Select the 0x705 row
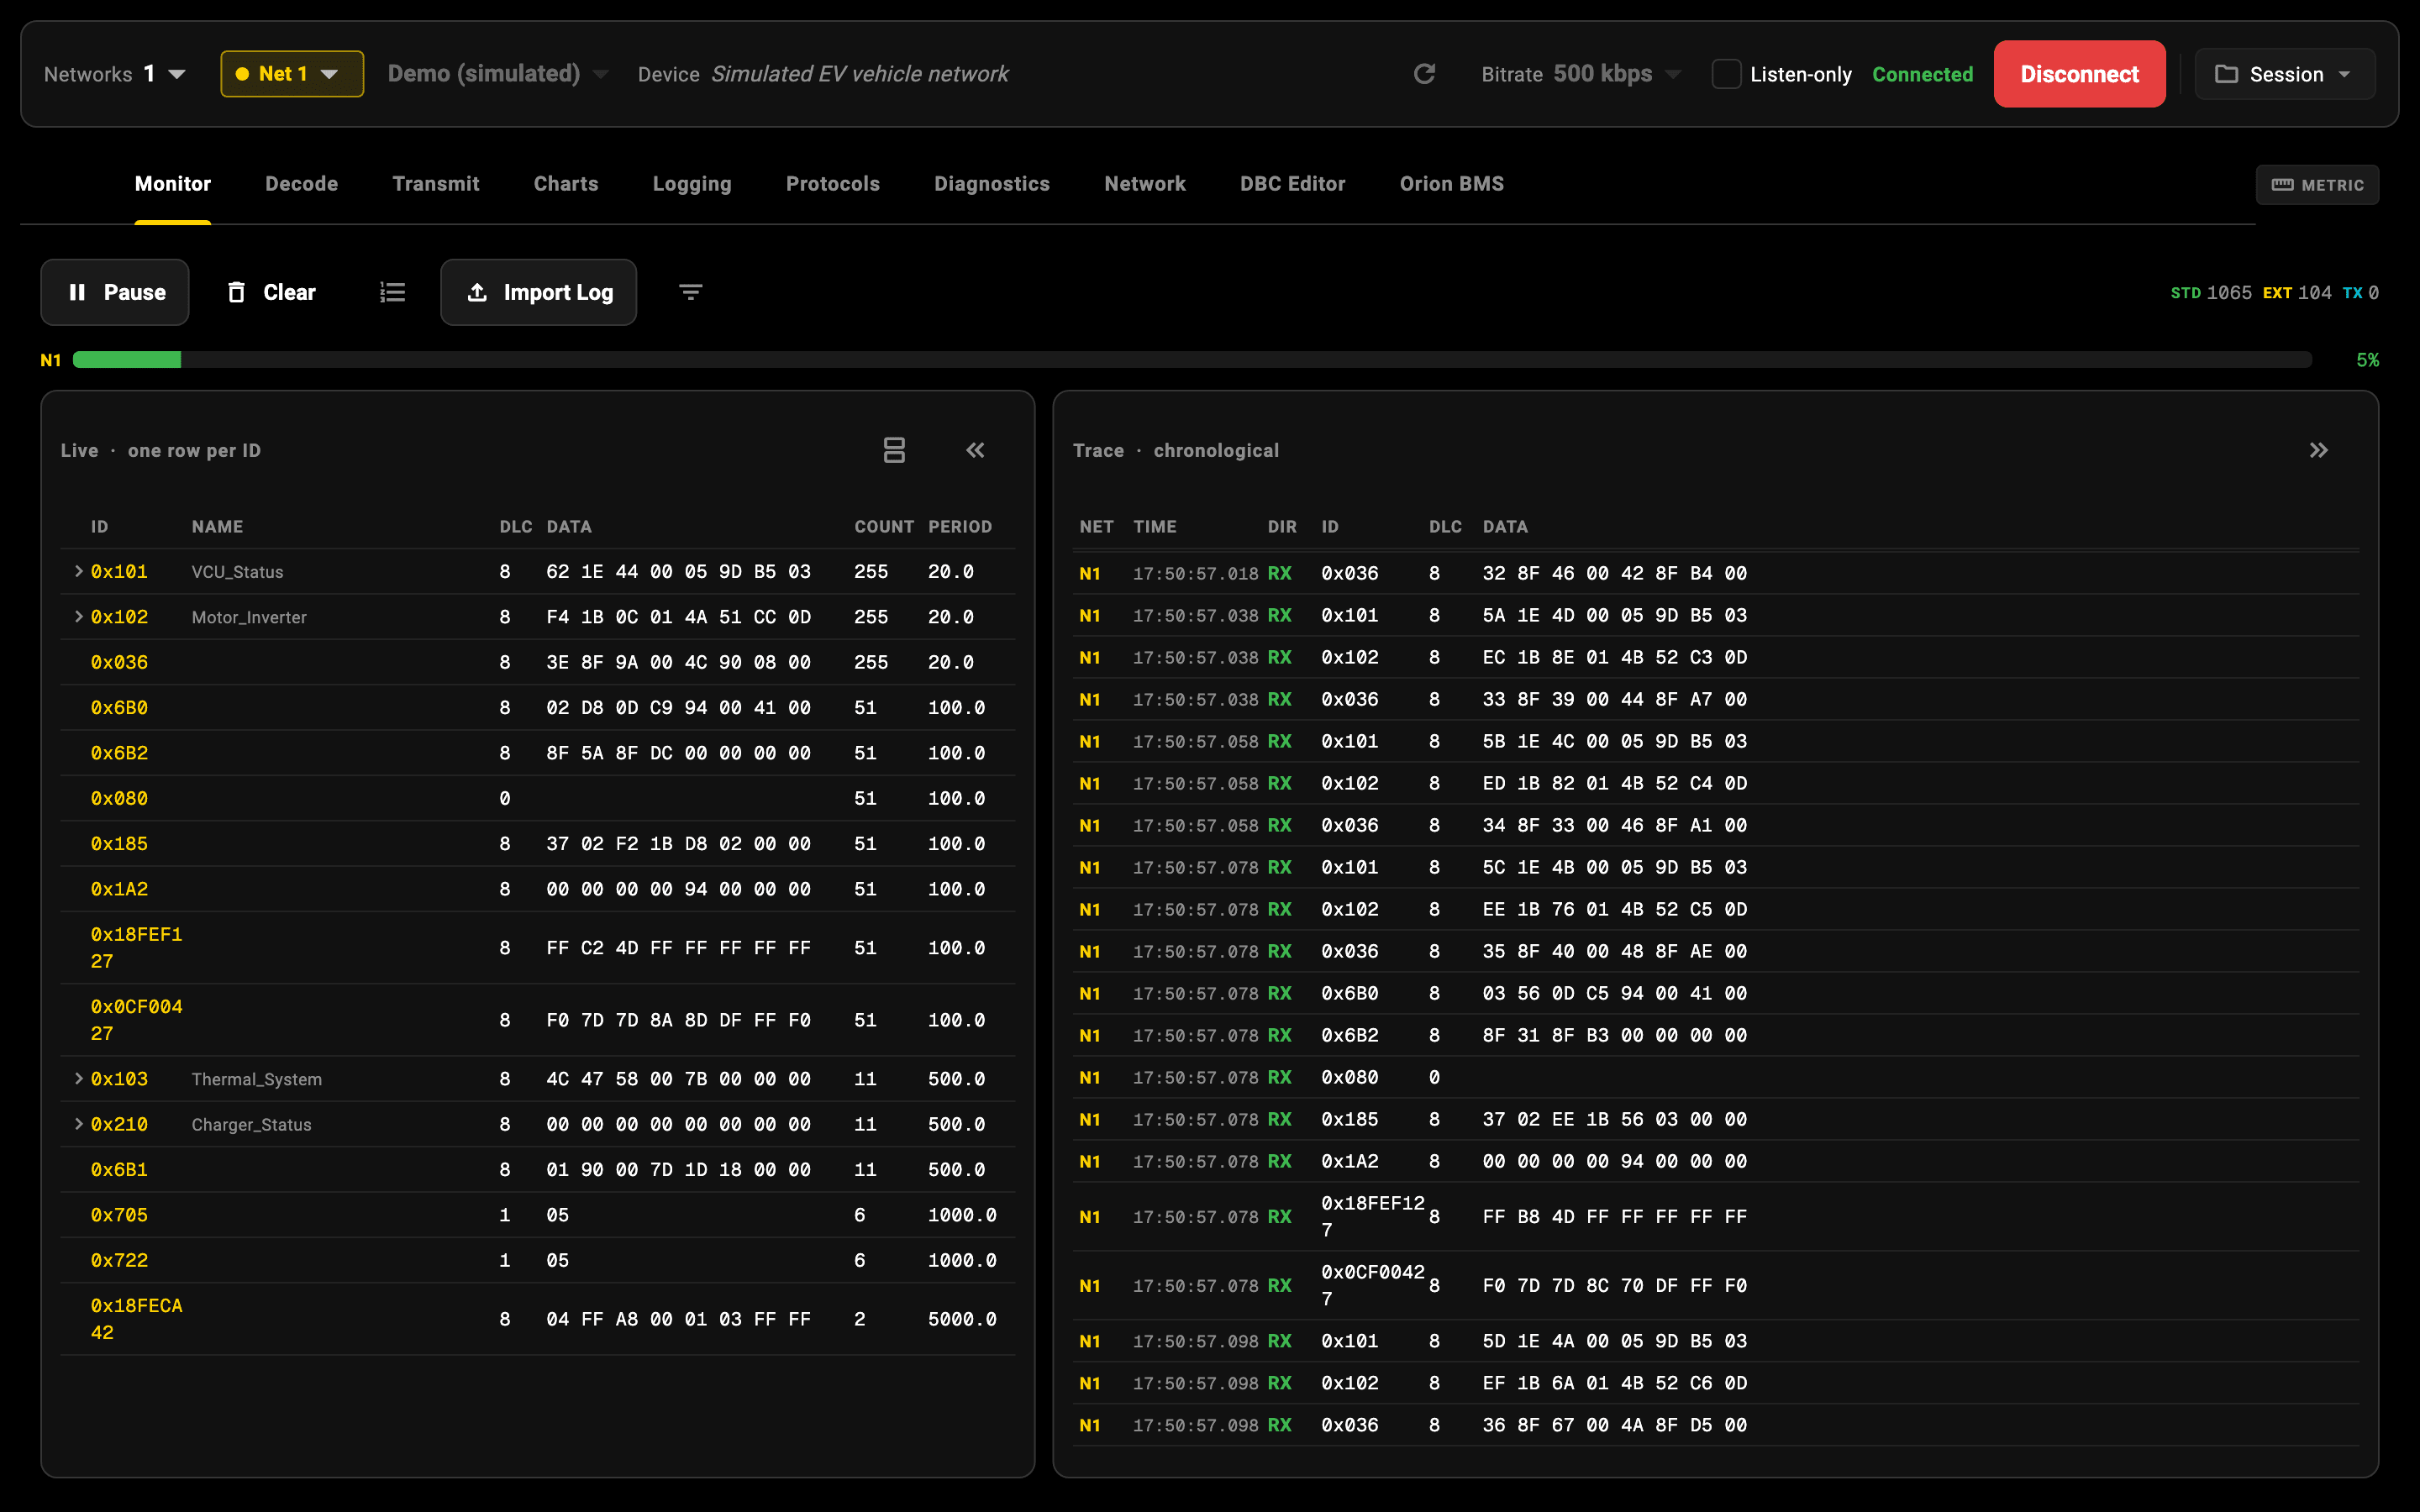The image size is (2420, 1512). pyautogui.click(x=538, y=1215)
